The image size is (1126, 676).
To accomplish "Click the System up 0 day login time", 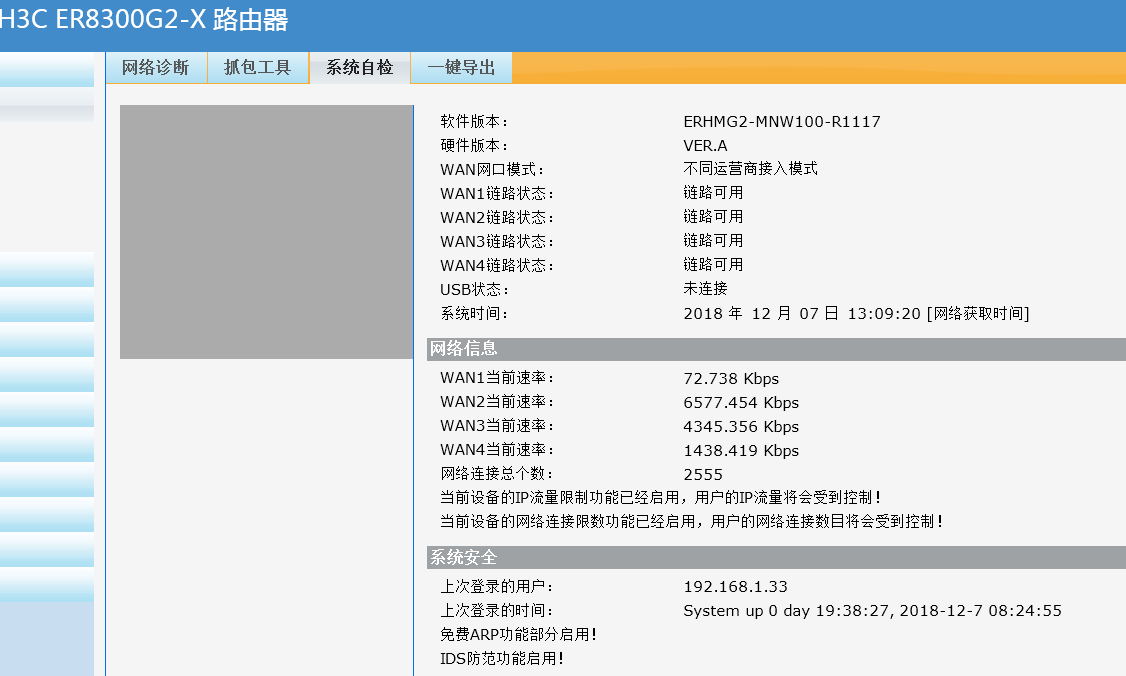I will (x=873, y=611).
